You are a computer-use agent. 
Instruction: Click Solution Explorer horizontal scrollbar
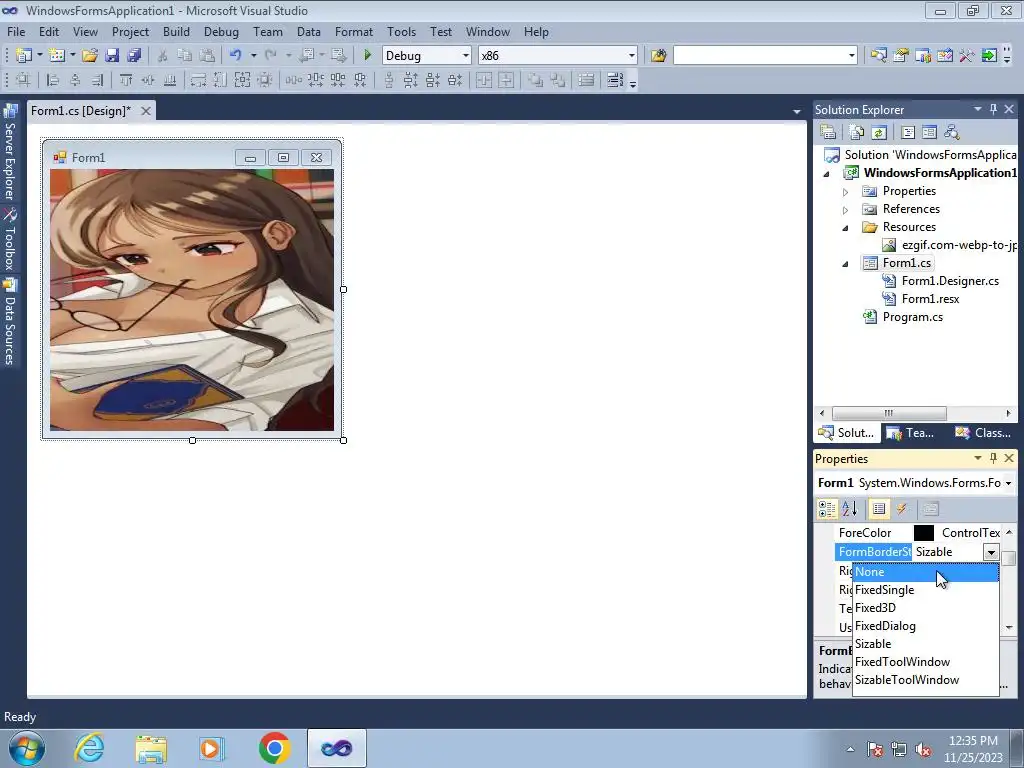coord(889,413)
